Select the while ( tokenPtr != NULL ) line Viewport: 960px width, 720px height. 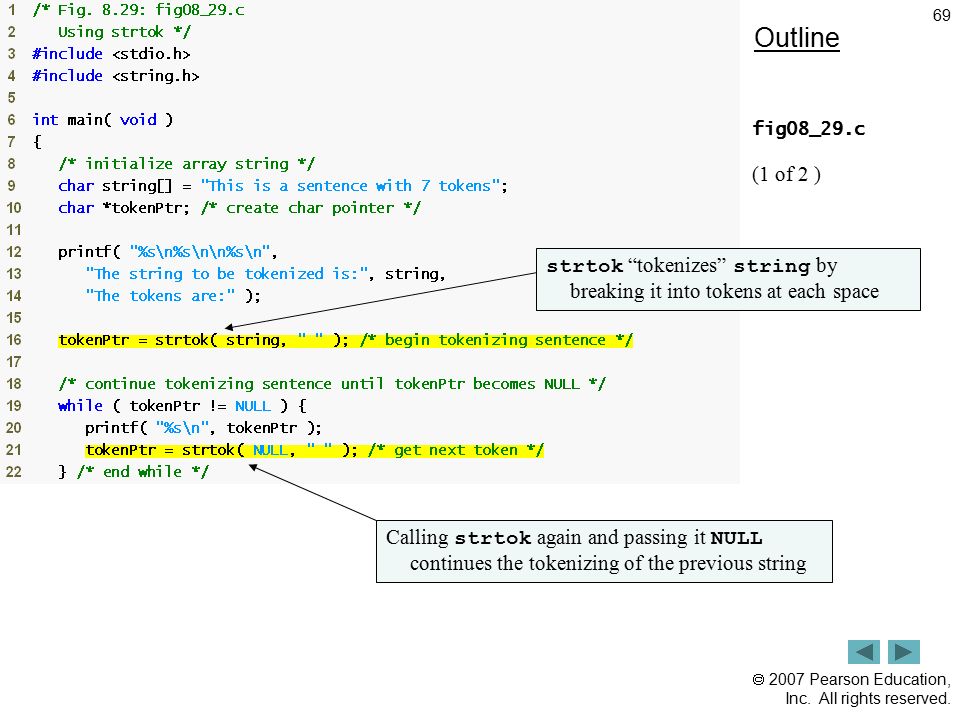[x=182, y=406]
